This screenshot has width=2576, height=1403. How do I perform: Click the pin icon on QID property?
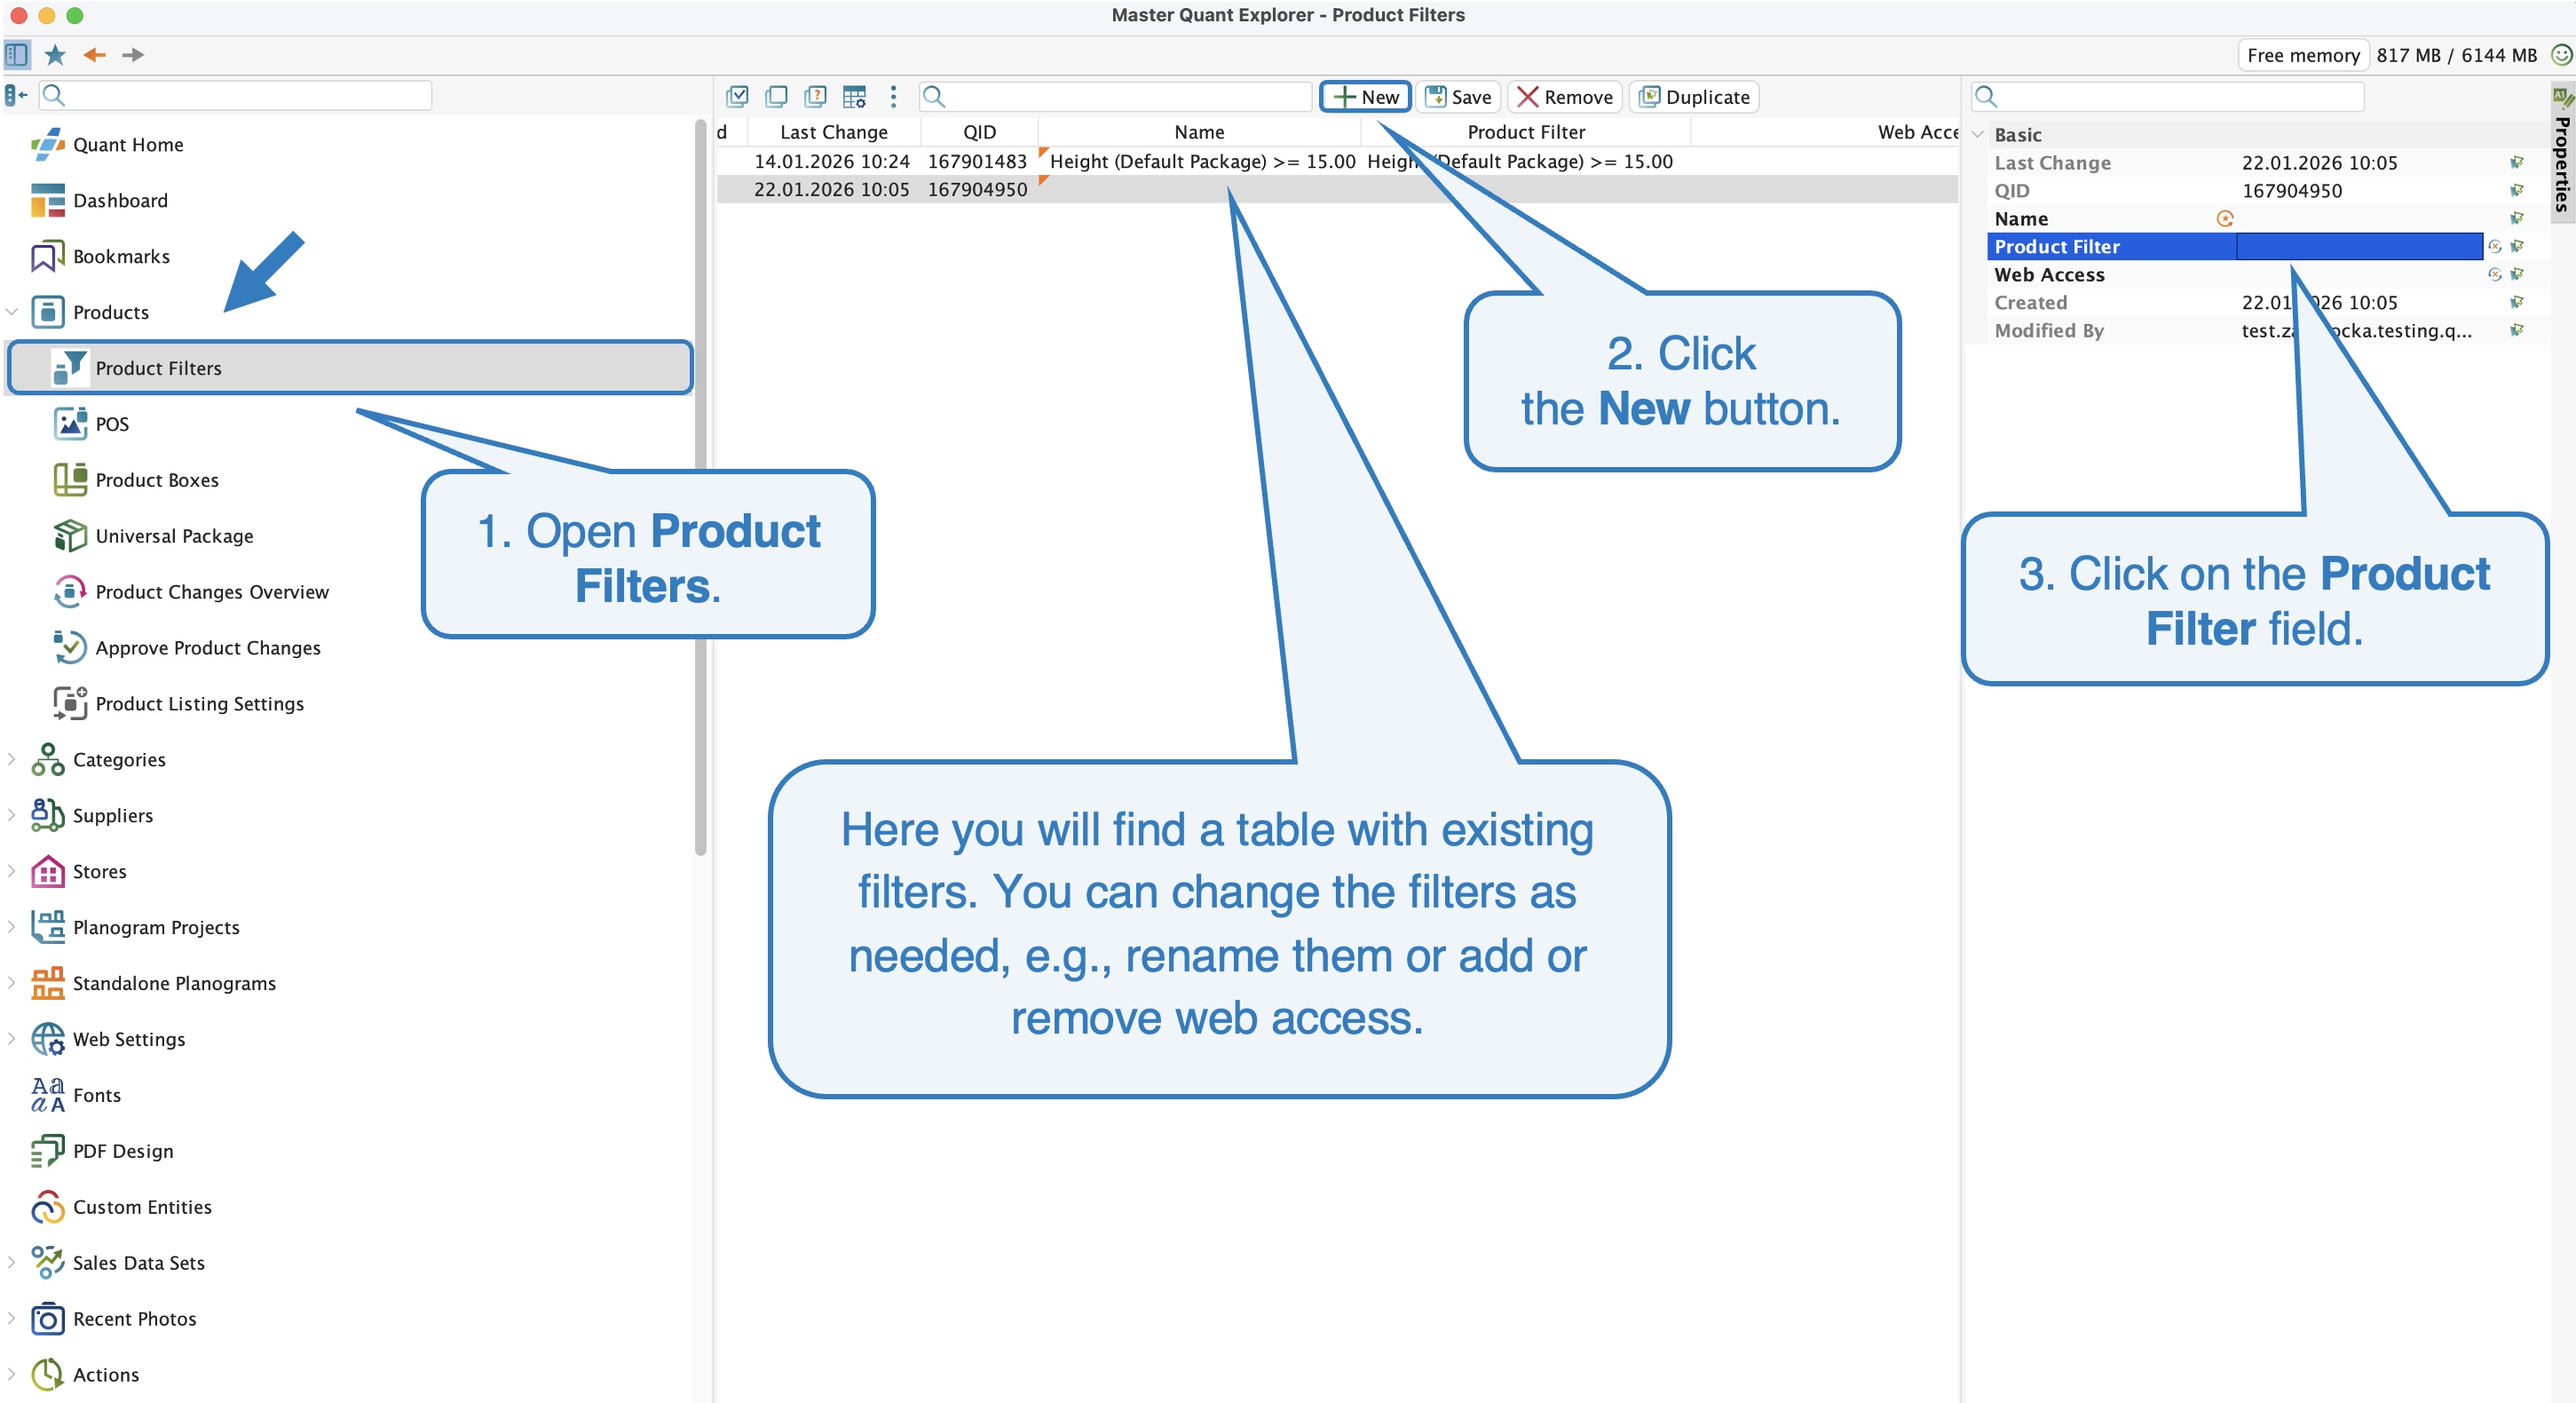click(x=2517, y=190)
